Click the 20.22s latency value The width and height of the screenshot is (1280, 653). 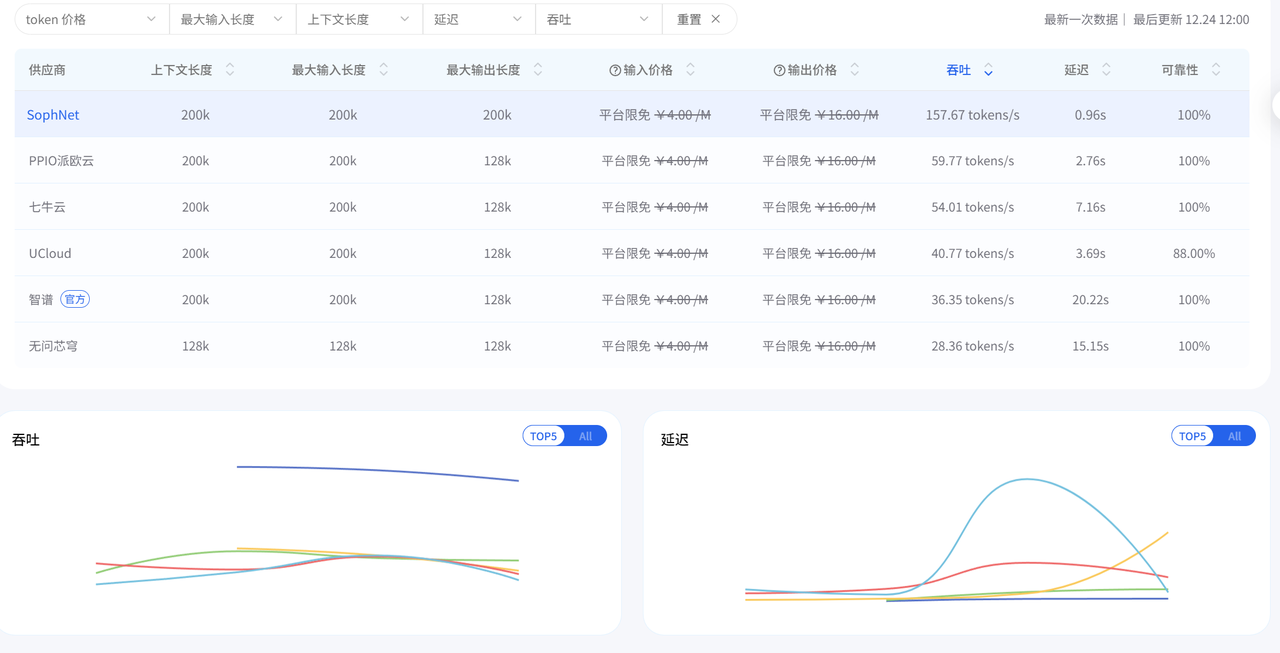[1090, 299]
